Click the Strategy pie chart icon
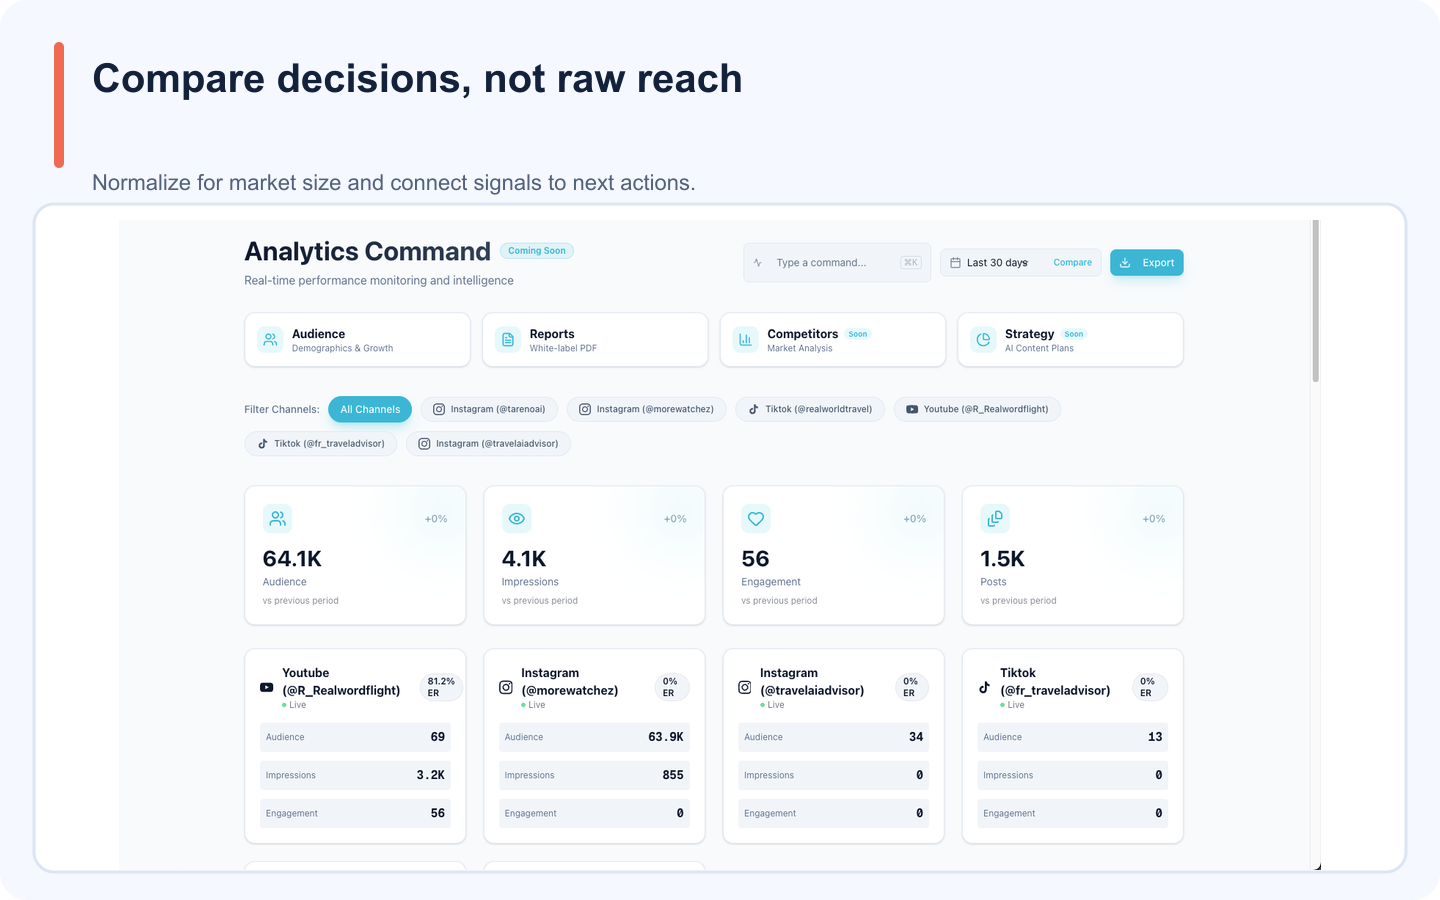Image resolution: width=1440 pixels, height=900 pixels. [x=983, y=340]
